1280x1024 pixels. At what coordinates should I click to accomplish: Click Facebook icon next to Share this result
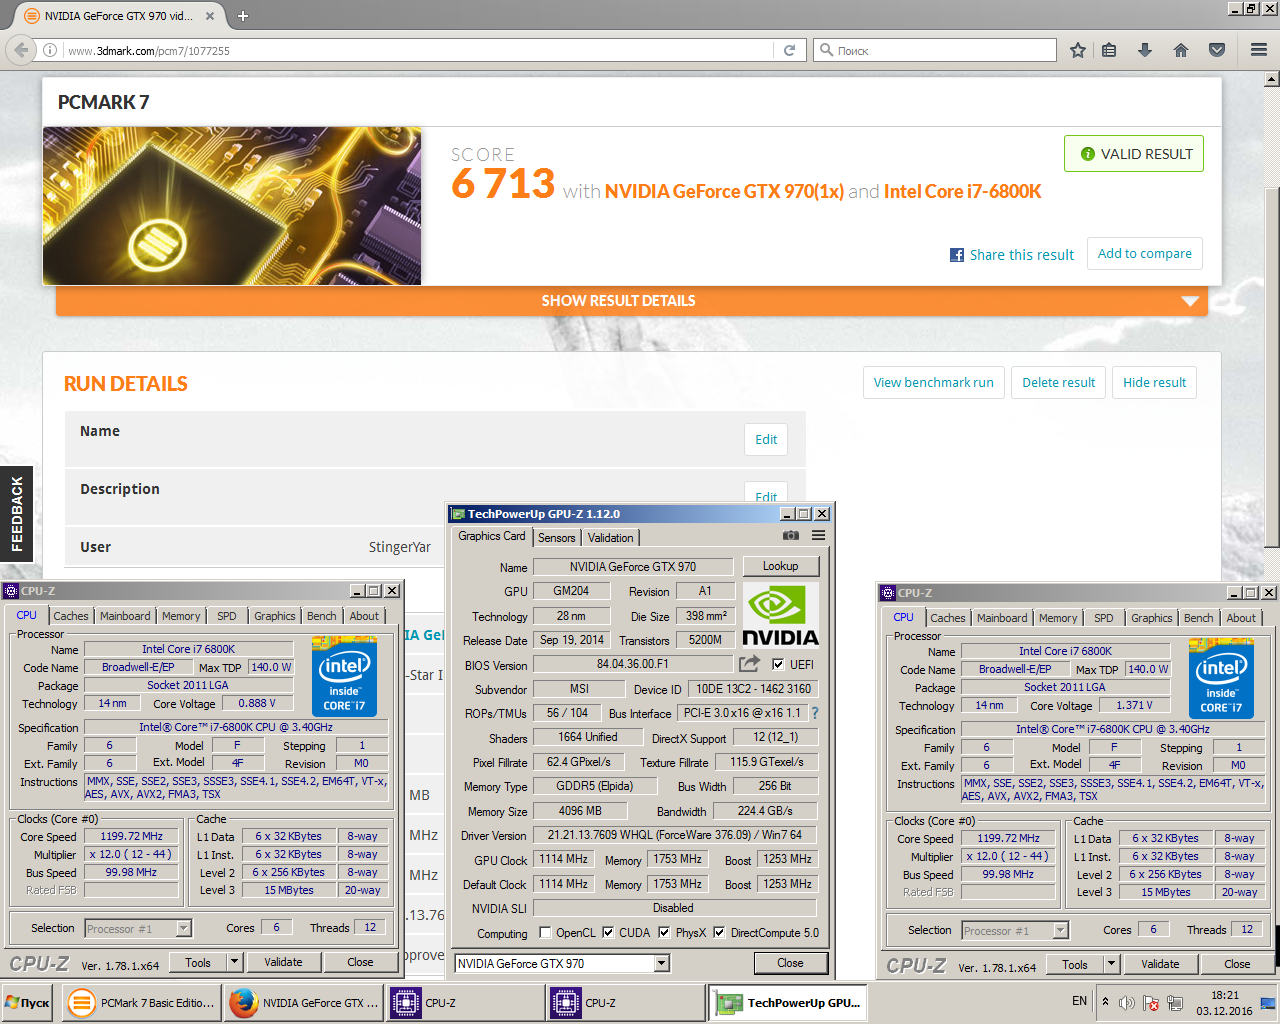click(957, 255)
